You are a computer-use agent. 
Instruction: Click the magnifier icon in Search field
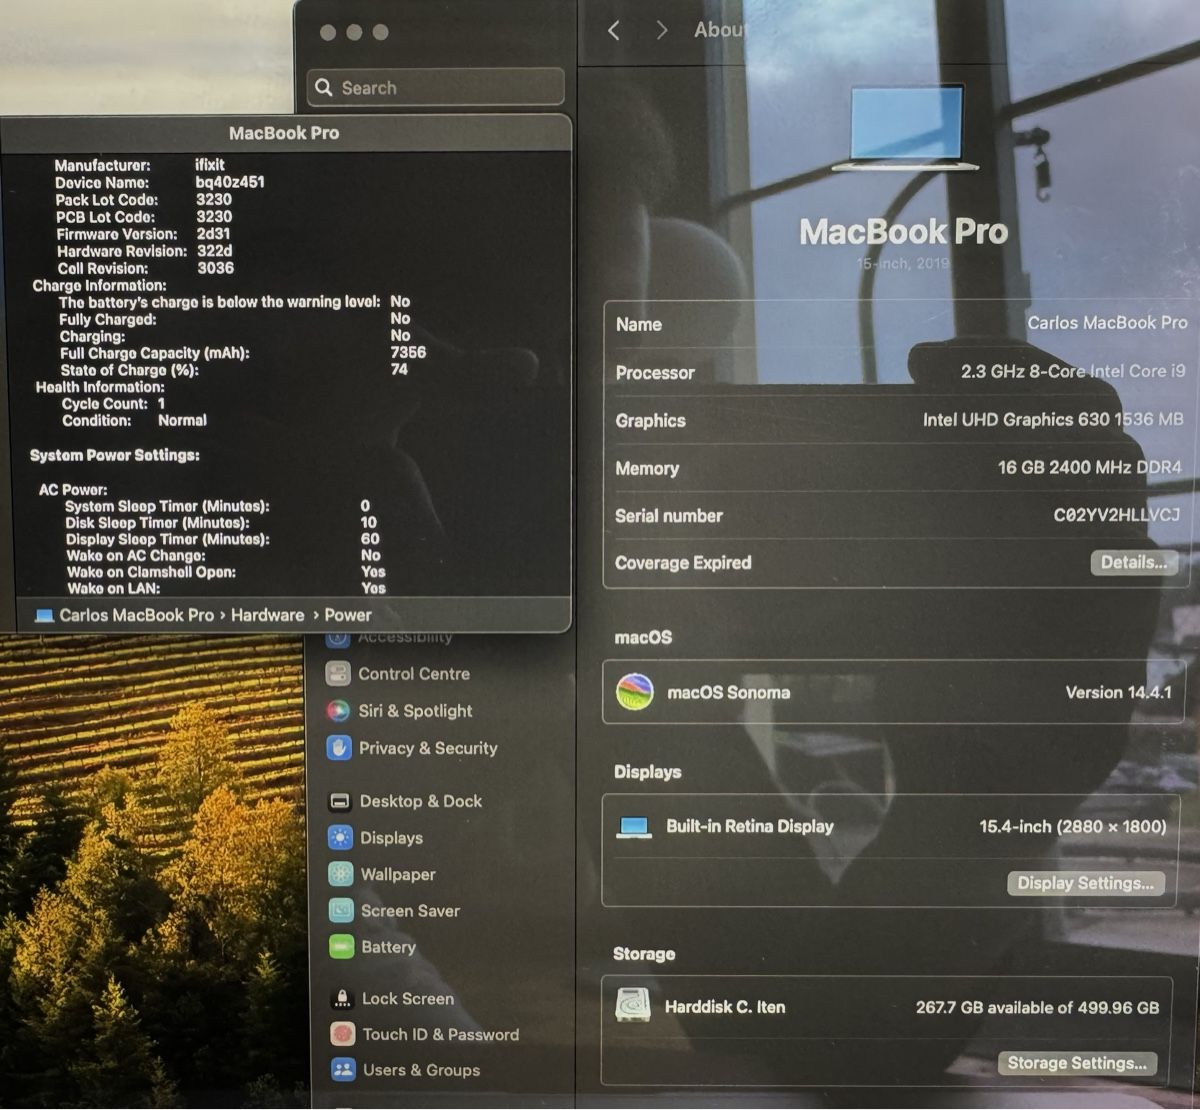point(324,87)
